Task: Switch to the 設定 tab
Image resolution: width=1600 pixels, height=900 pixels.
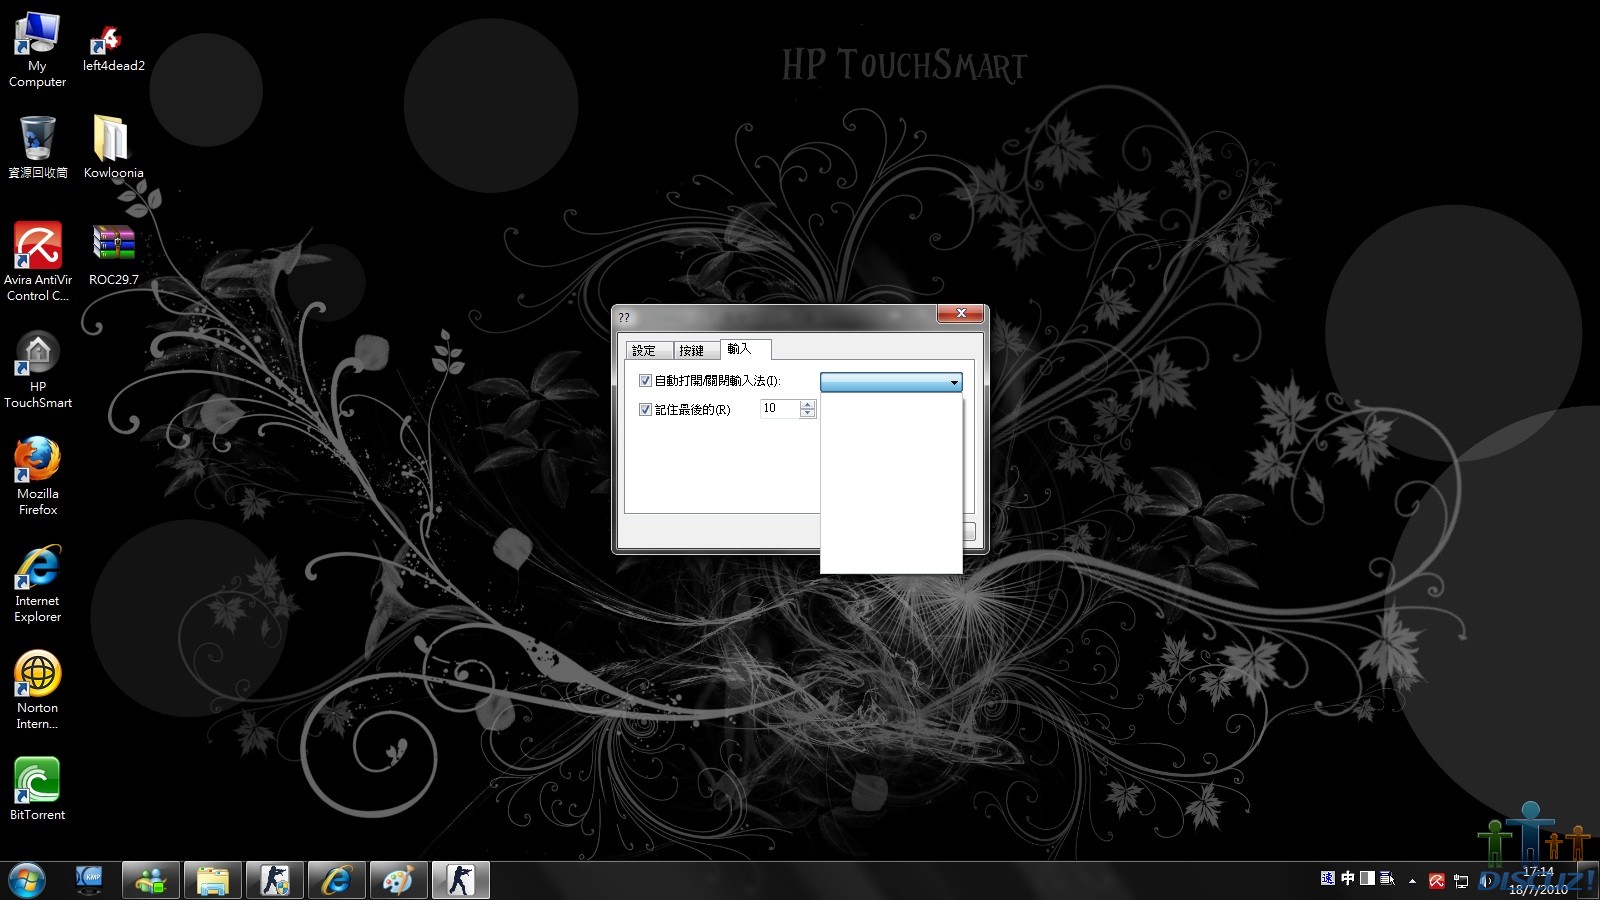Action: click(x=645, y=350)
